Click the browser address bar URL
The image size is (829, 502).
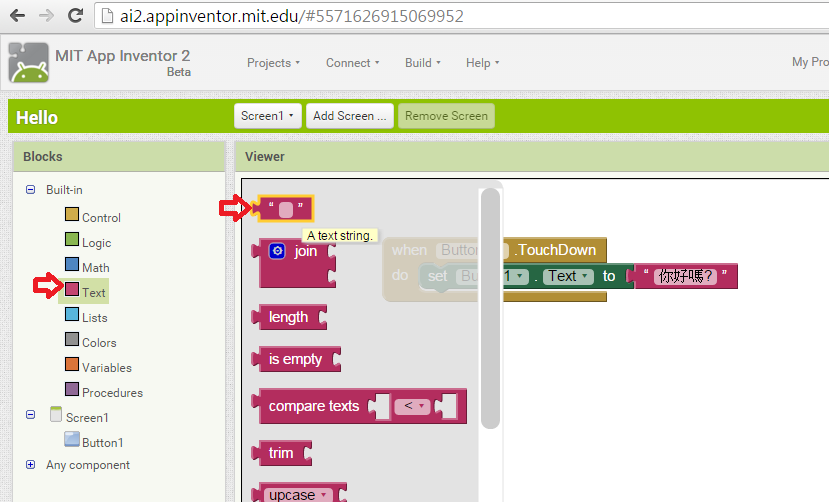(291, 16)
